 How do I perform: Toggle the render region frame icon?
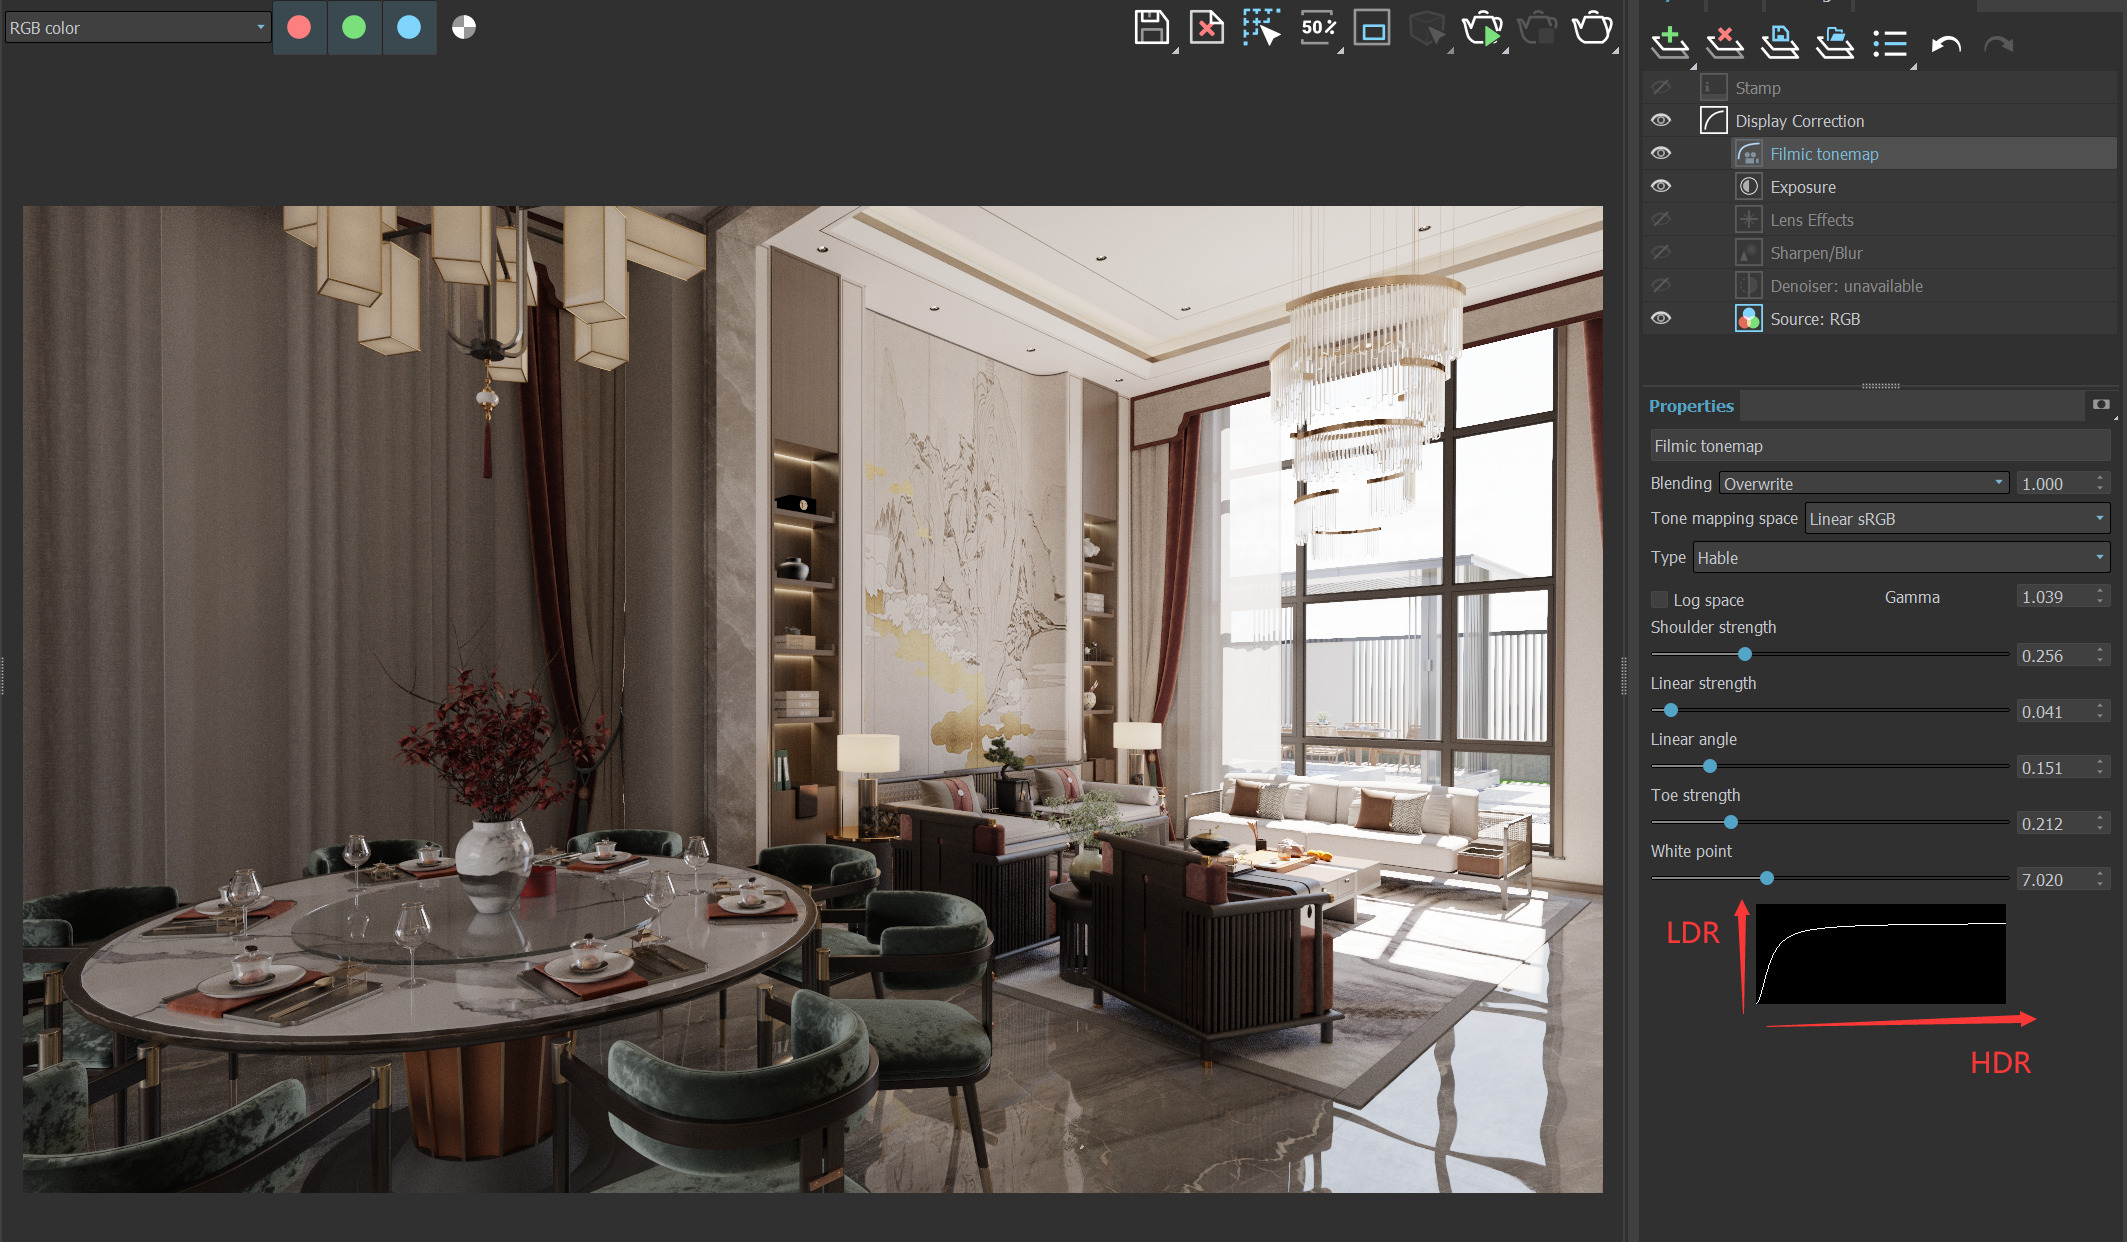click(x=1372, y=28)
